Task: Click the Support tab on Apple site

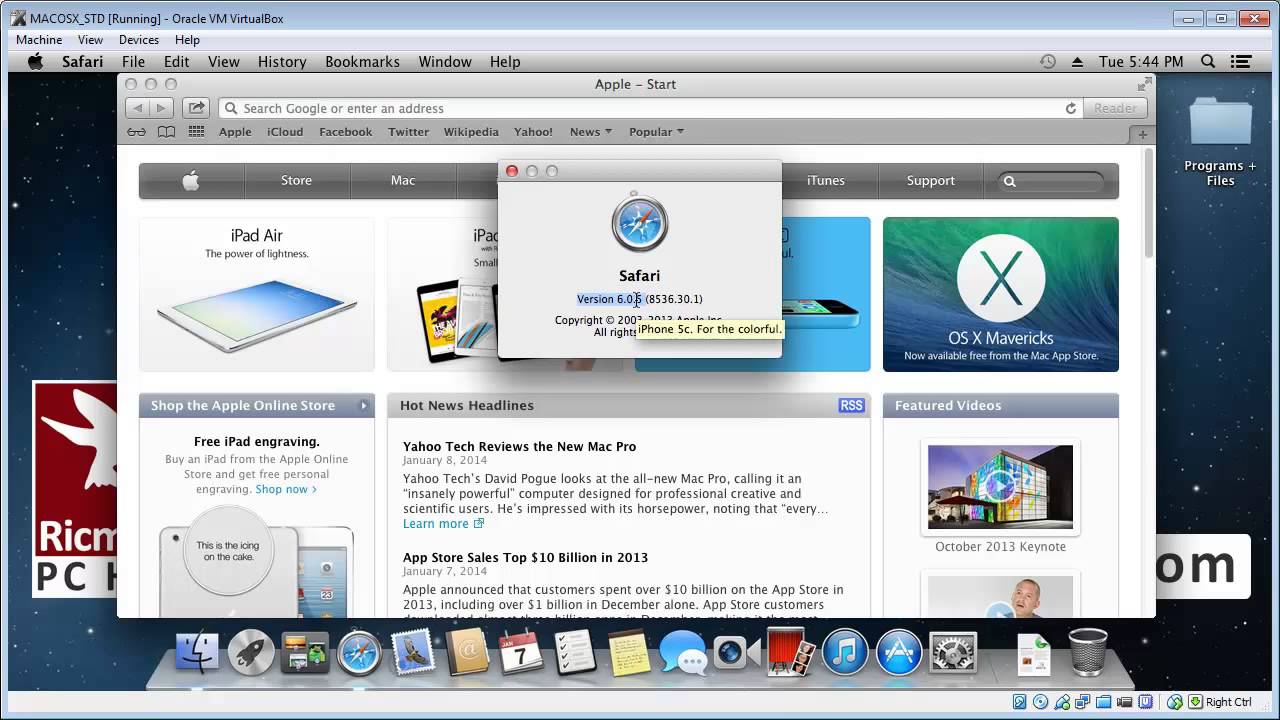Action: coord(931,181)
